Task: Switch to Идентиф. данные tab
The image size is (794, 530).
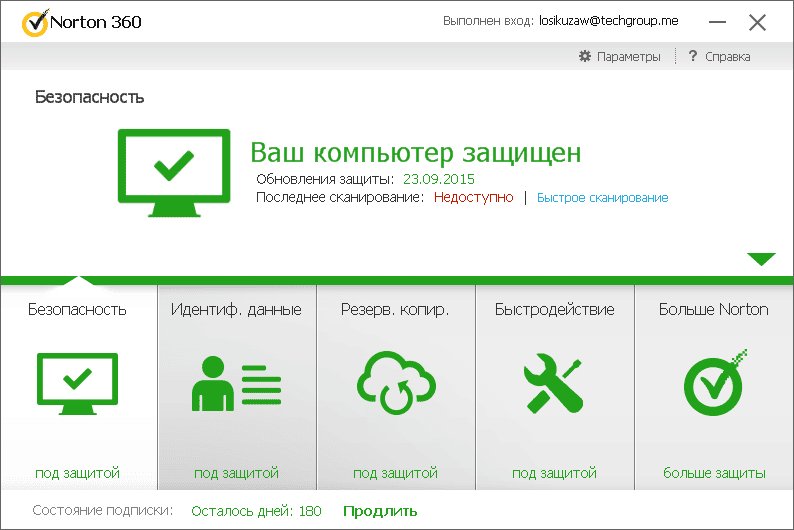Action: click(x=236, y=309)
